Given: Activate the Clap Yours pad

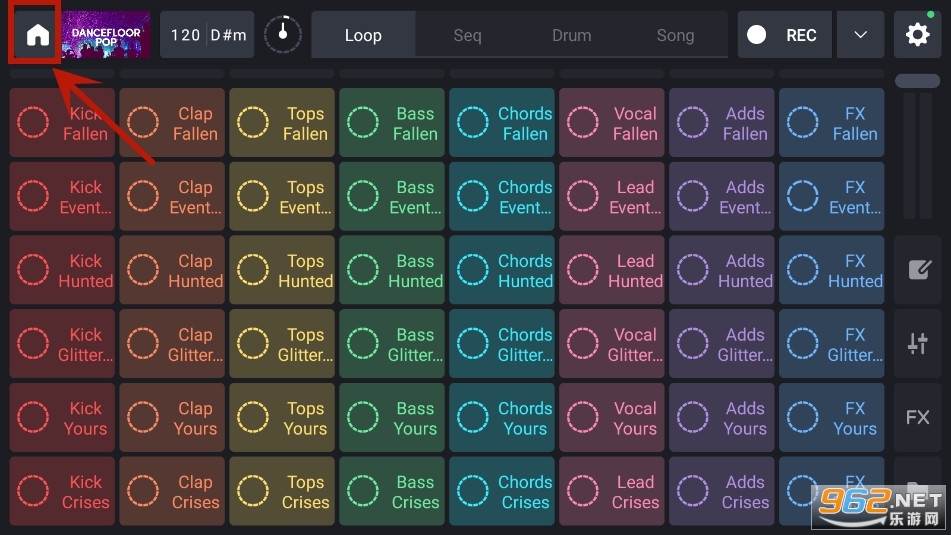Looking at the screenshot, I should click(x=172, y=417).
